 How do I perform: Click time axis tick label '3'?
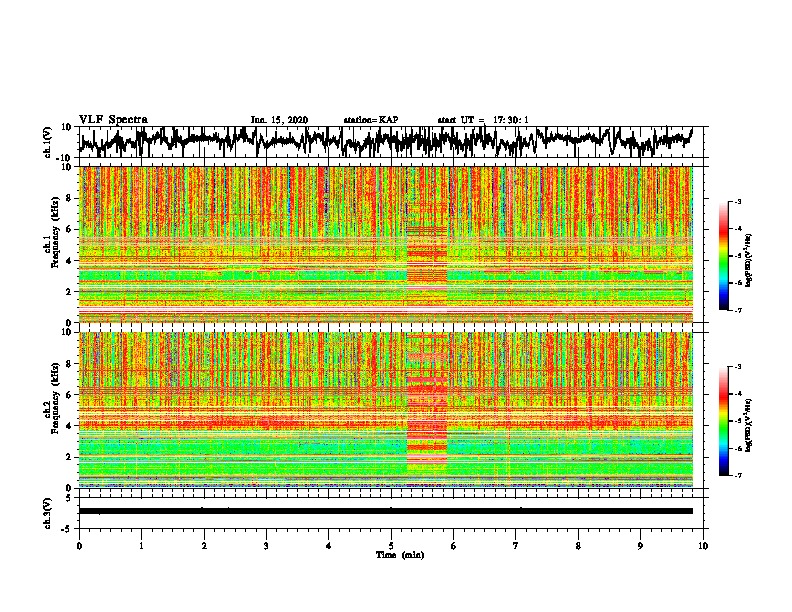(x=266, y=546)
